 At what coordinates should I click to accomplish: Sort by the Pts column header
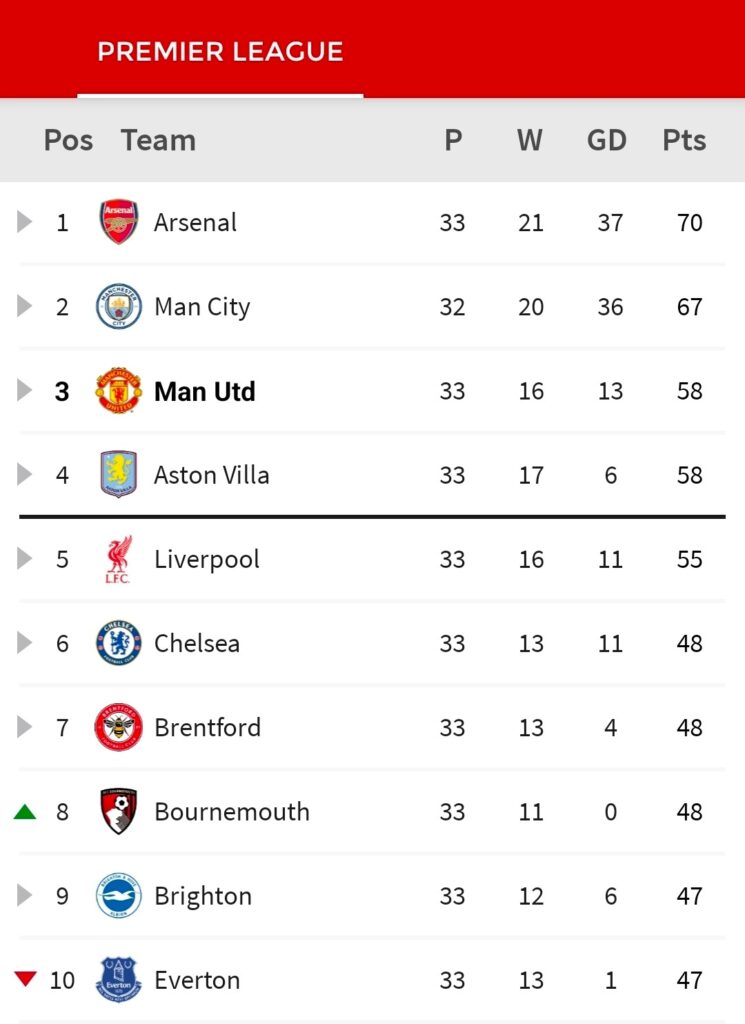(x=684, y=140)
